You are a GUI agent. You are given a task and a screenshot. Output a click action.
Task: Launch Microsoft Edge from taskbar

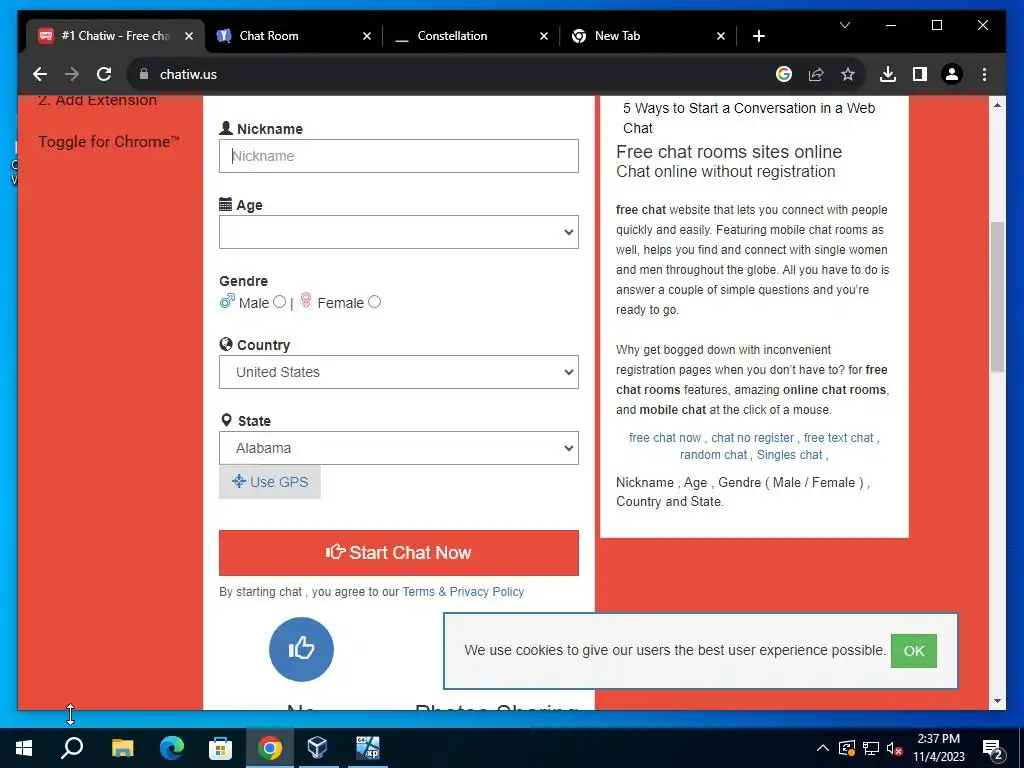point(172,748)
